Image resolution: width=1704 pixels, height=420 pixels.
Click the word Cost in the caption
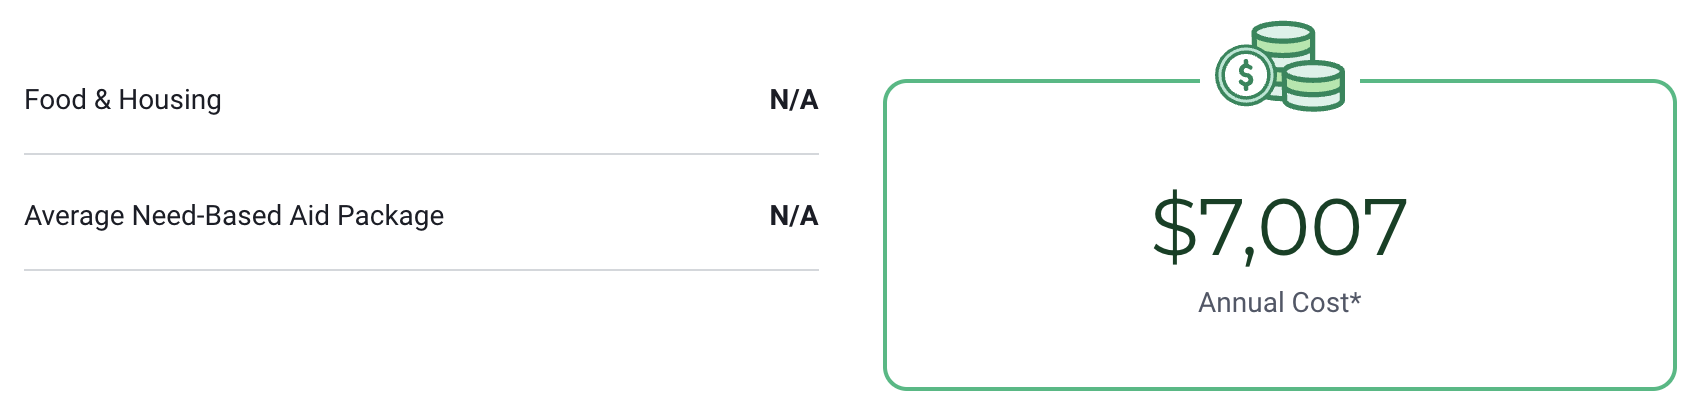click(x=1314, y=303)
